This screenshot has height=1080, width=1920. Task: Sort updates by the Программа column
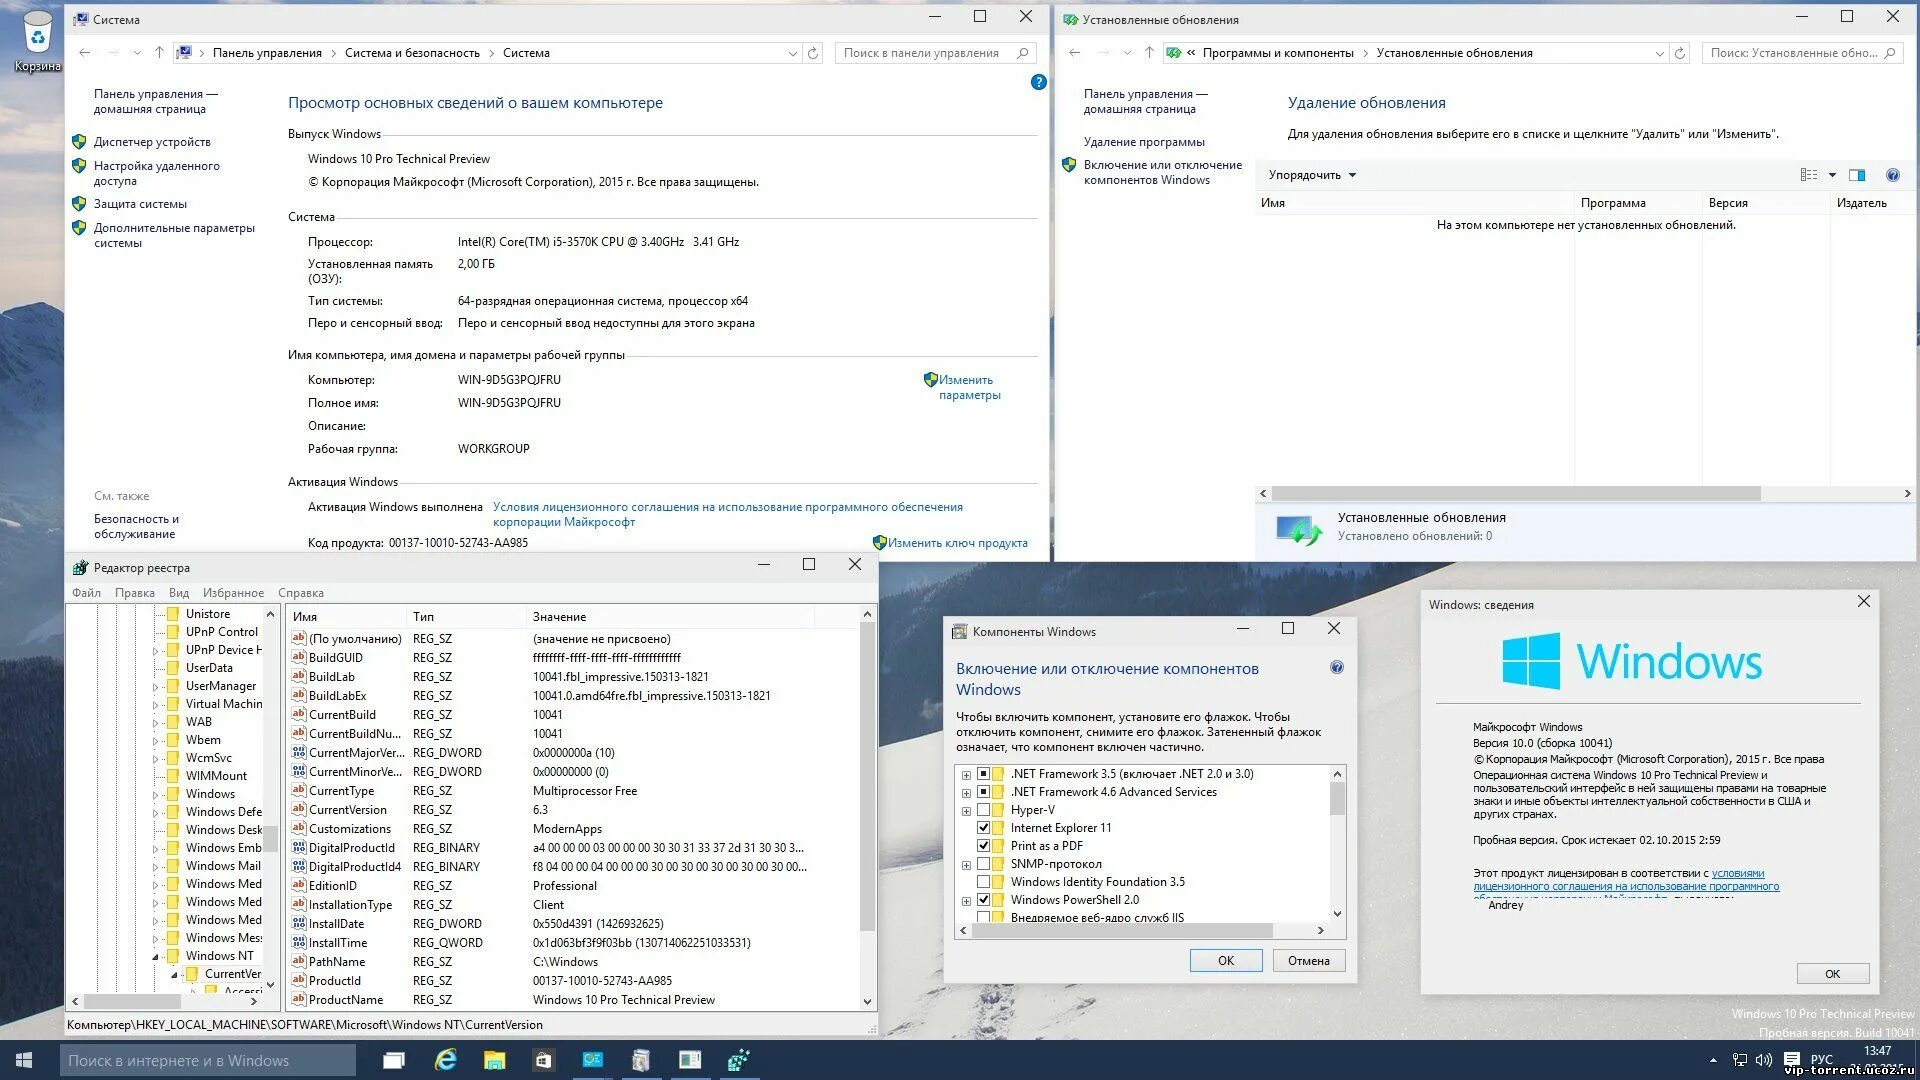1638,203
